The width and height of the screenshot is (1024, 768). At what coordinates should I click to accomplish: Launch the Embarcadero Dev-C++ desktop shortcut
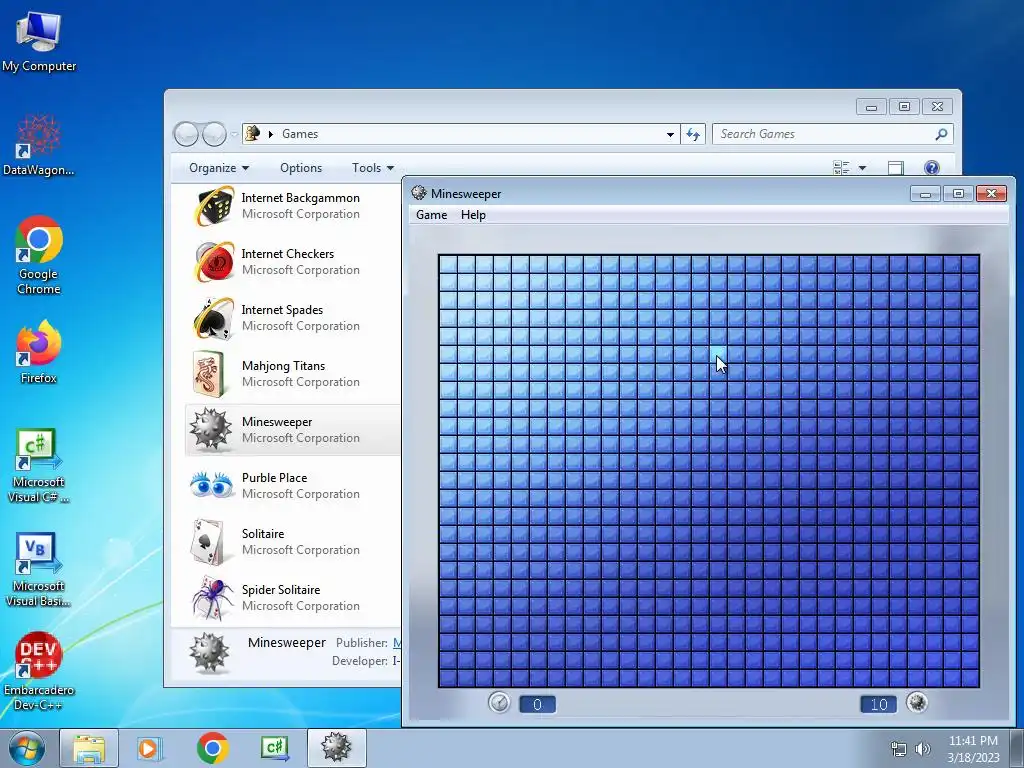click(x=39, y=671)
